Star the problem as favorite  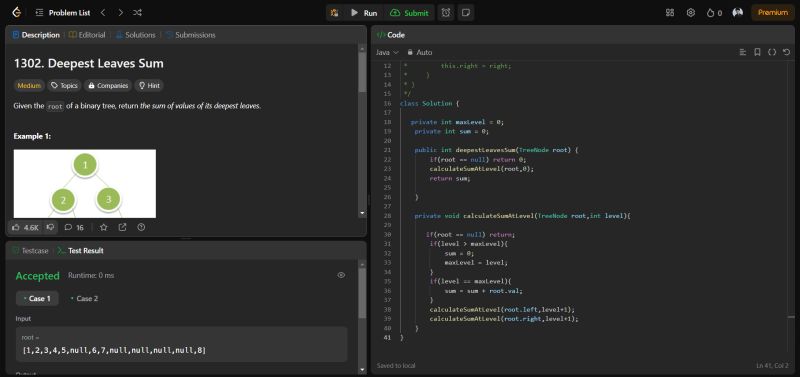[104, 228]
